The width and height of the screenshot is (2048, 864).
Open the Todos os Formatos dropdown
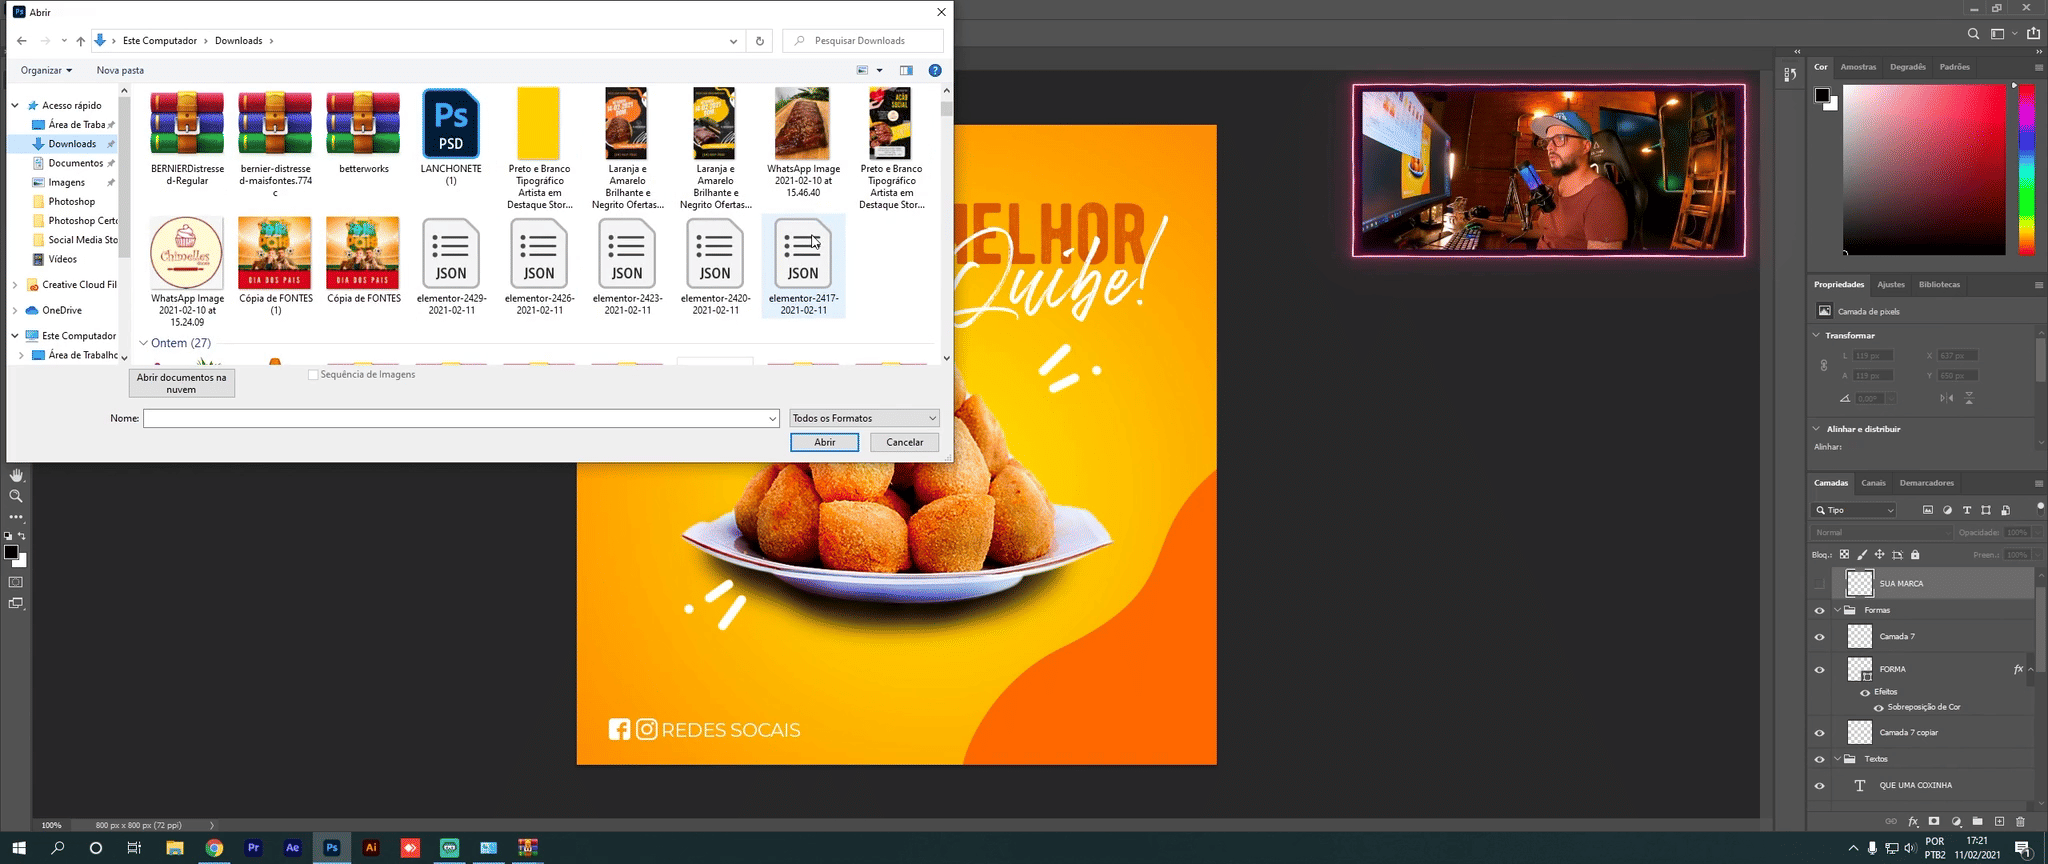coord(864,418)
